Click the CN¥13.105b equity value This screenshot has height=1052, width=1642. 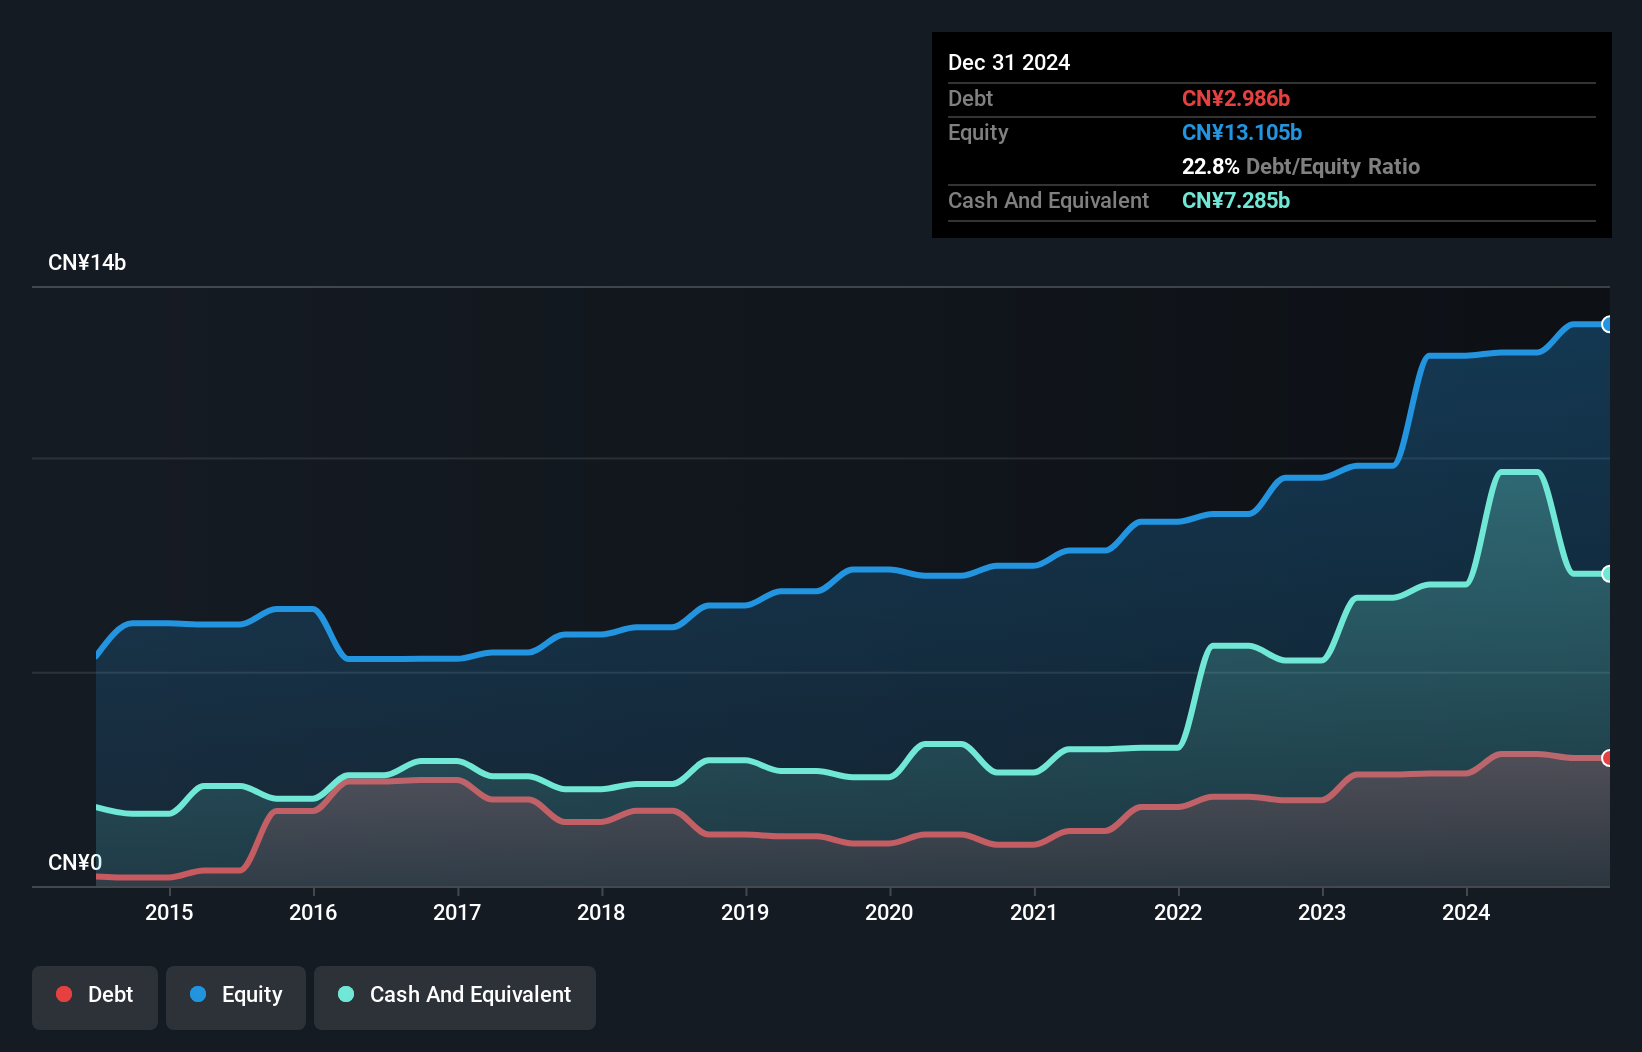coord(1242,132)
